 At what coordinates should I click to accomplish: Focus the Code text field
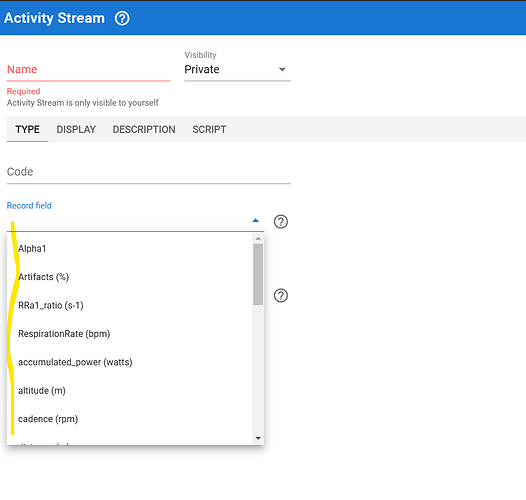pyautogui.click(x=149, y=172)
